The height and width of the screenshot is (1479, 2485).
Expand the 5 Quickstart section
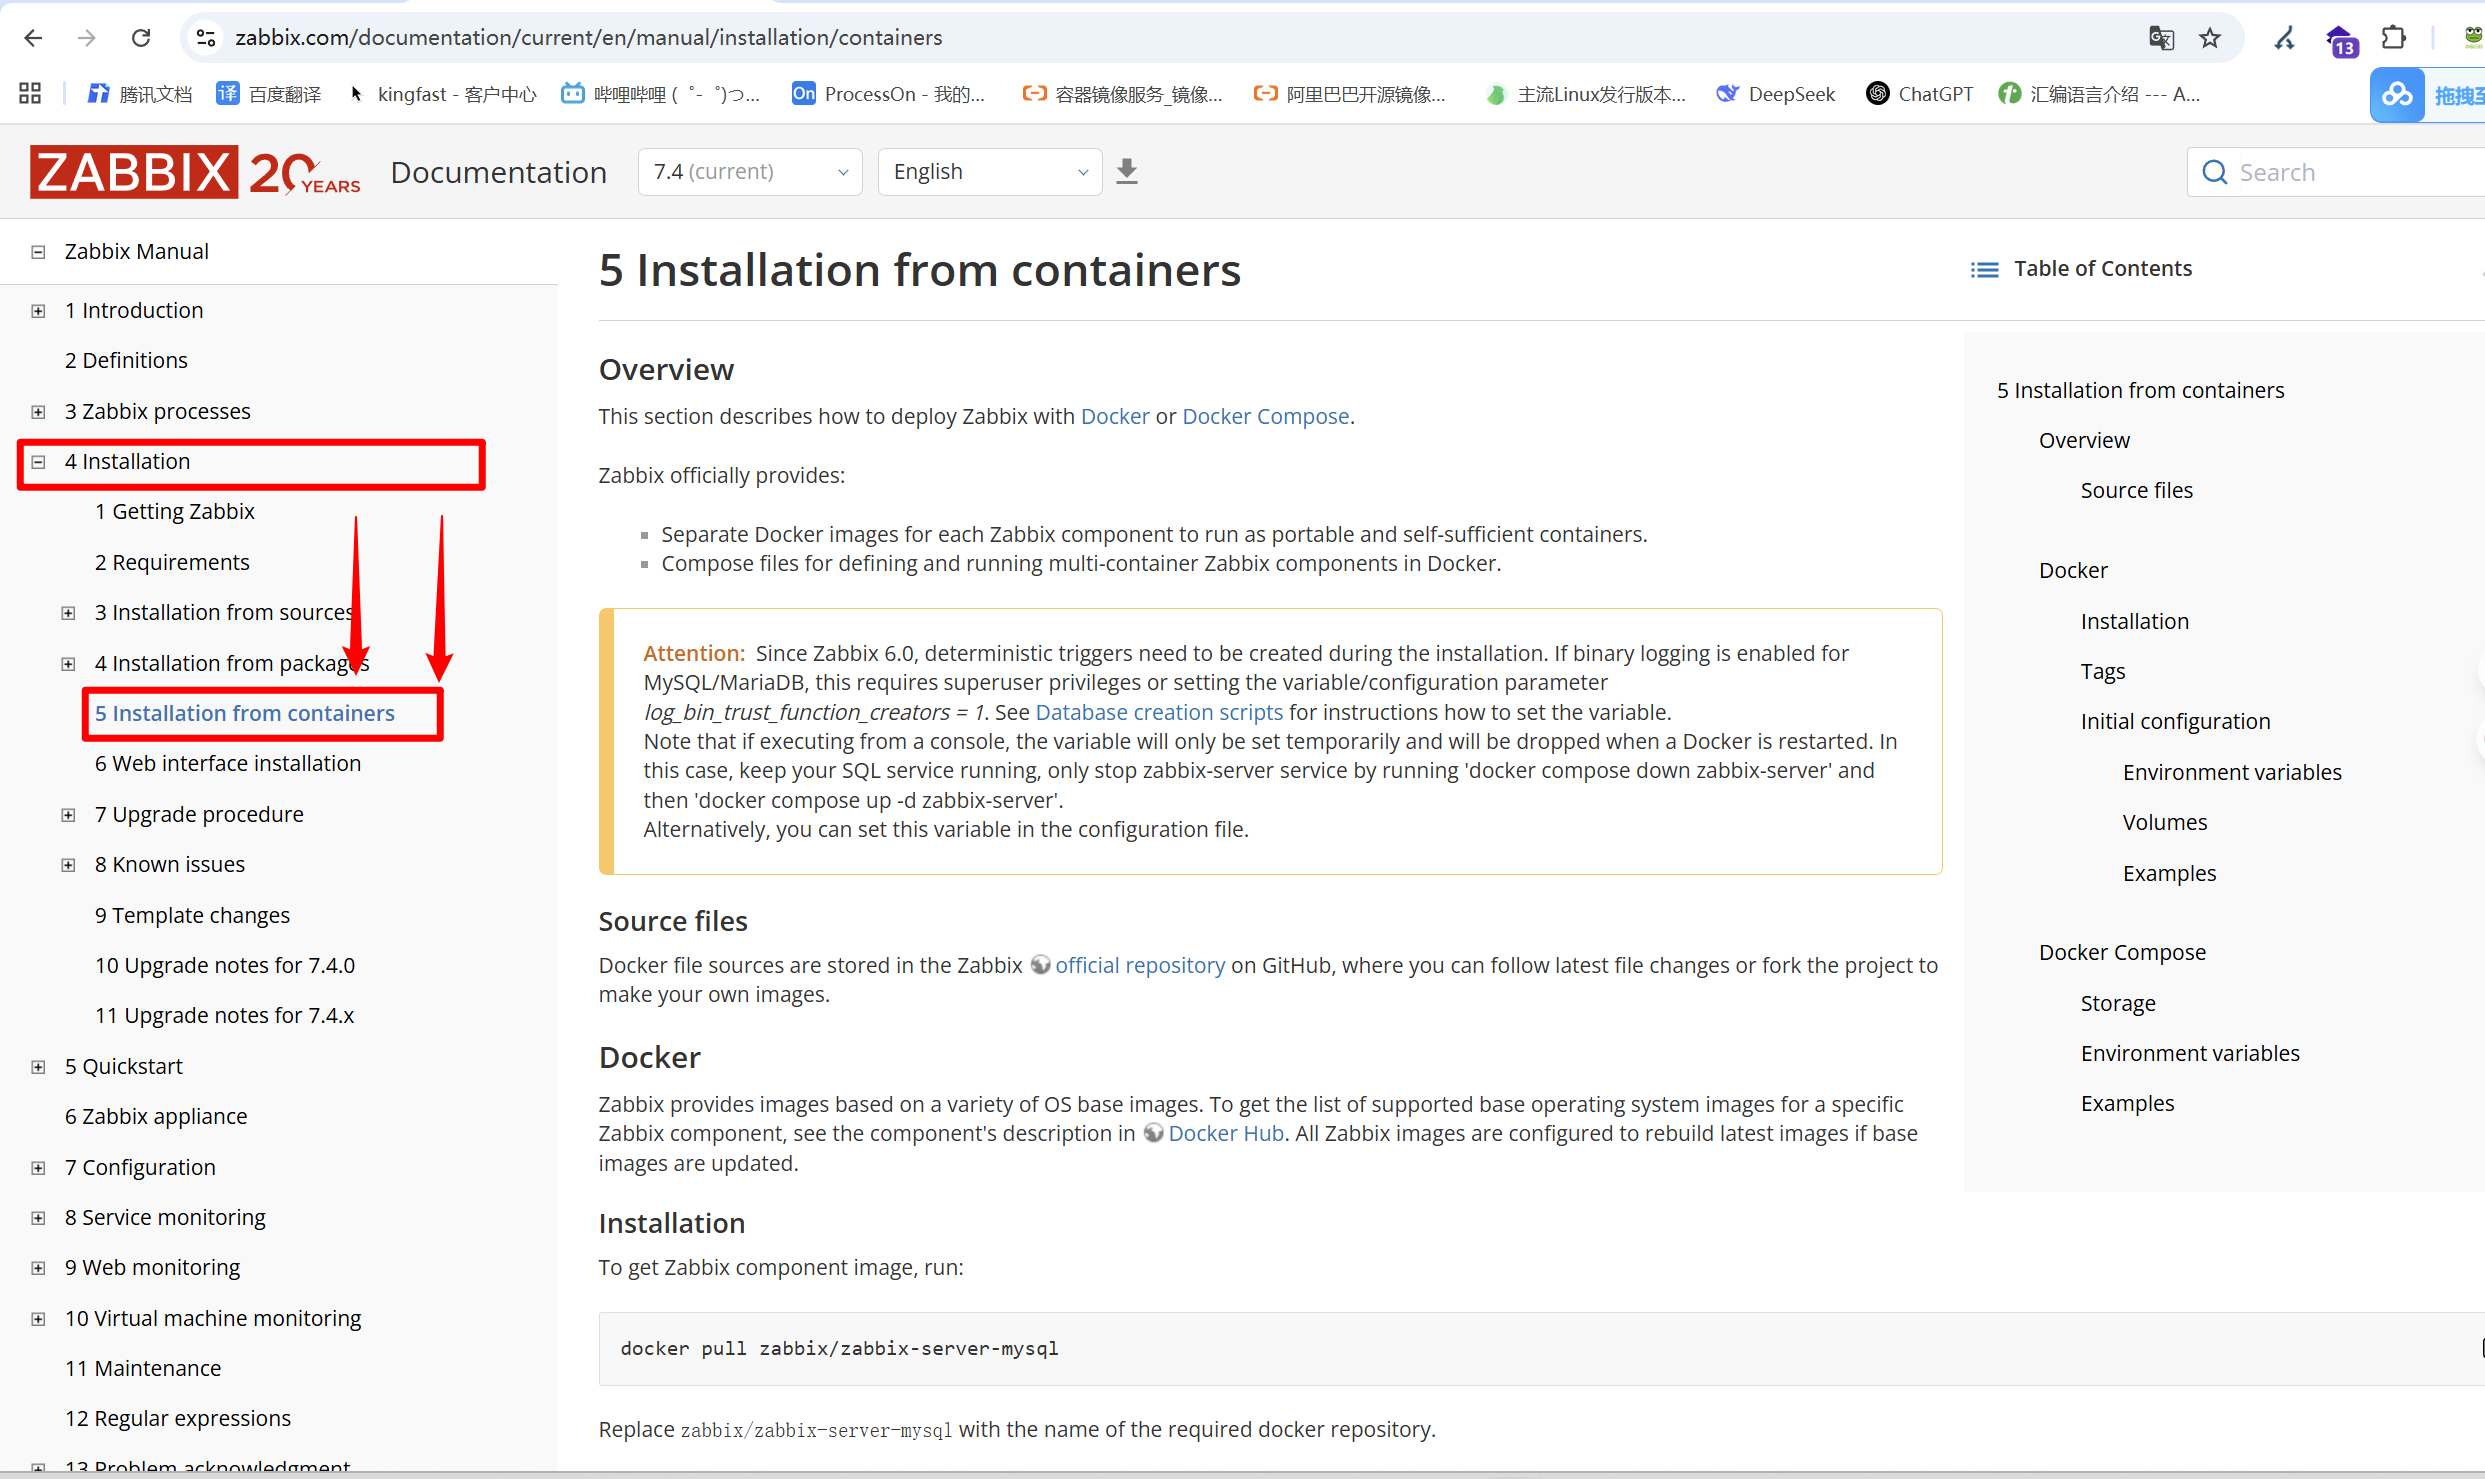(38, 1067)
